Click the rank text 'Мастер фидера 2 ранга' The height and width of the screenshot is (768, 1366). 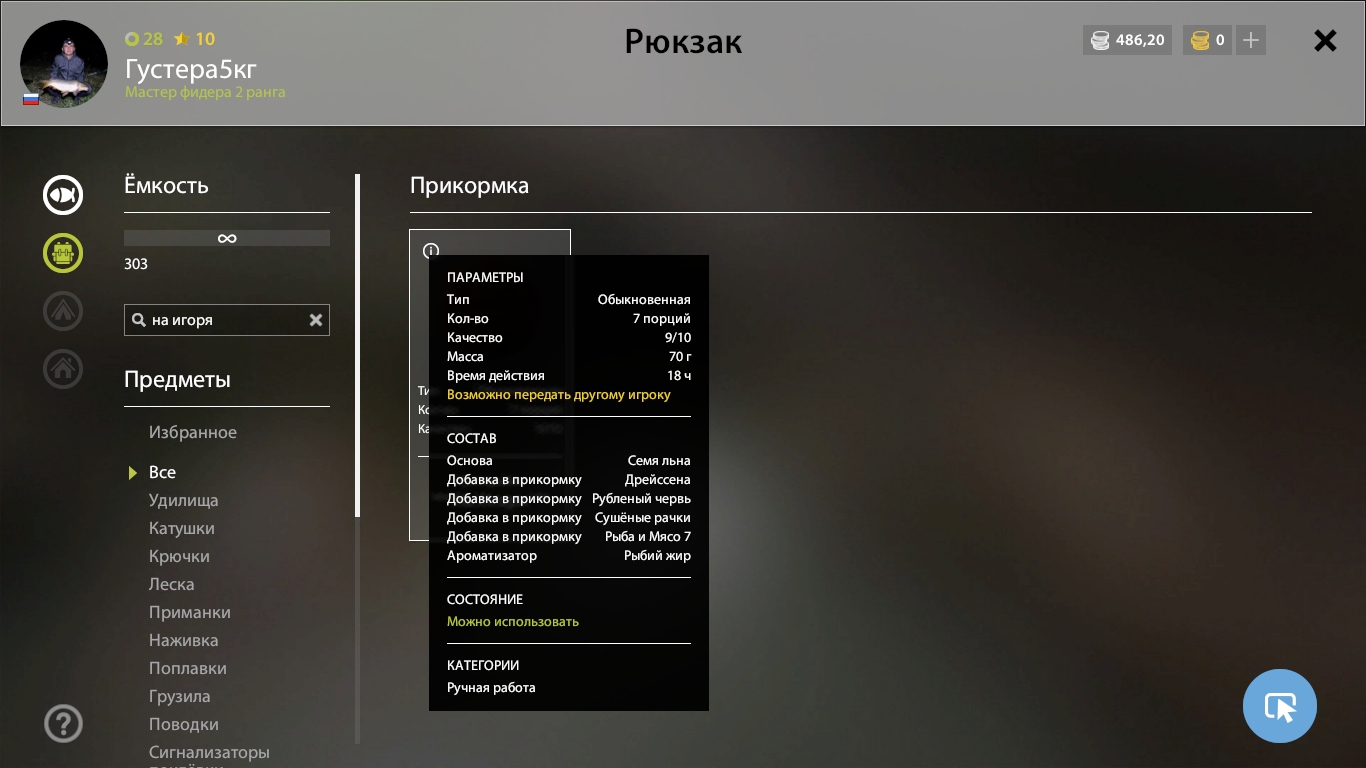pyautogui.click(x=205, y=92)
